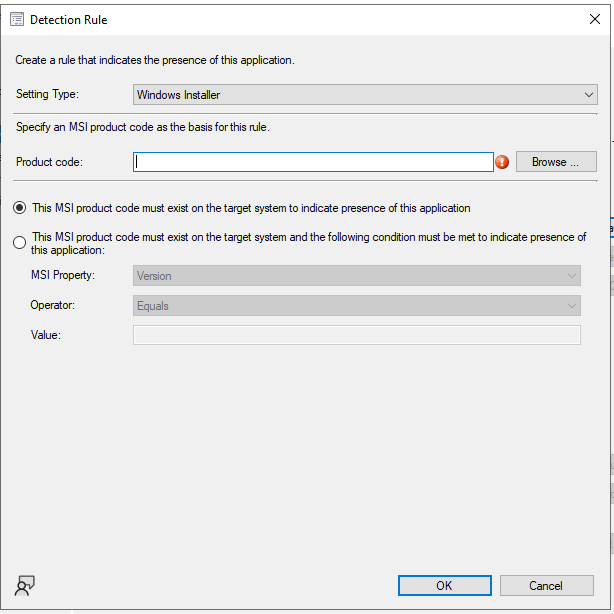
Task: Click the feedback icon in bottom-left corner
Action: click(25, 586)
